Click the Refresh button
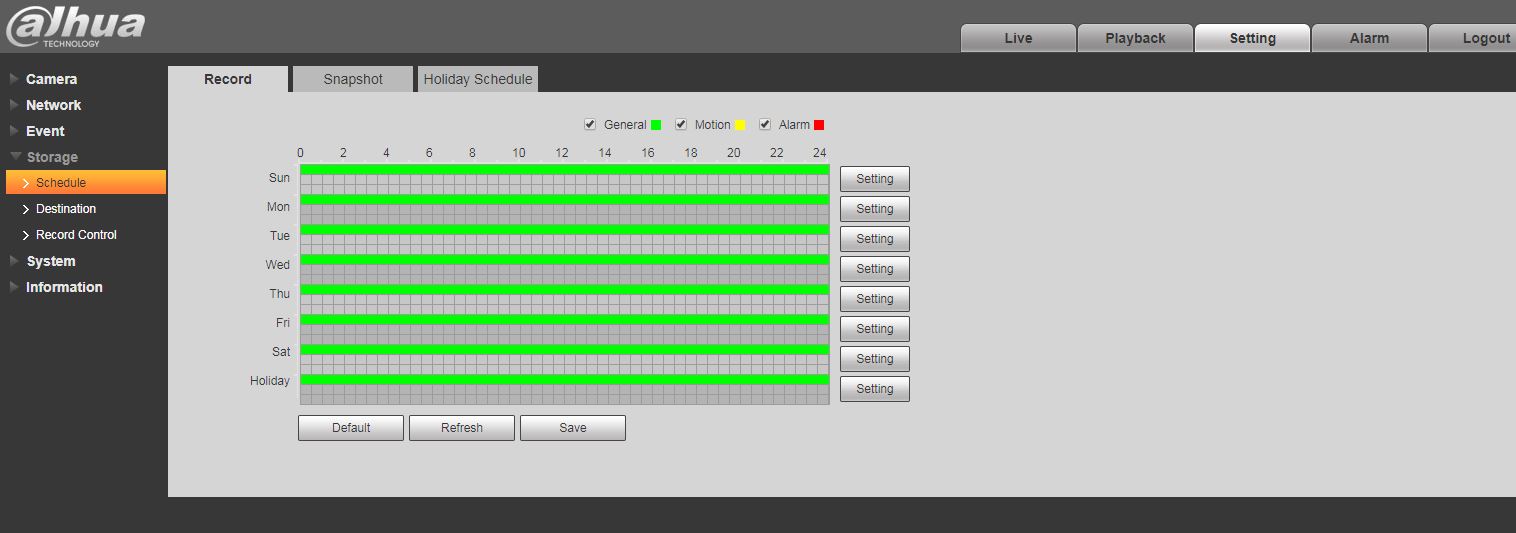The image size is (1516, 533). pyautogui.click(x=462, y=428)
